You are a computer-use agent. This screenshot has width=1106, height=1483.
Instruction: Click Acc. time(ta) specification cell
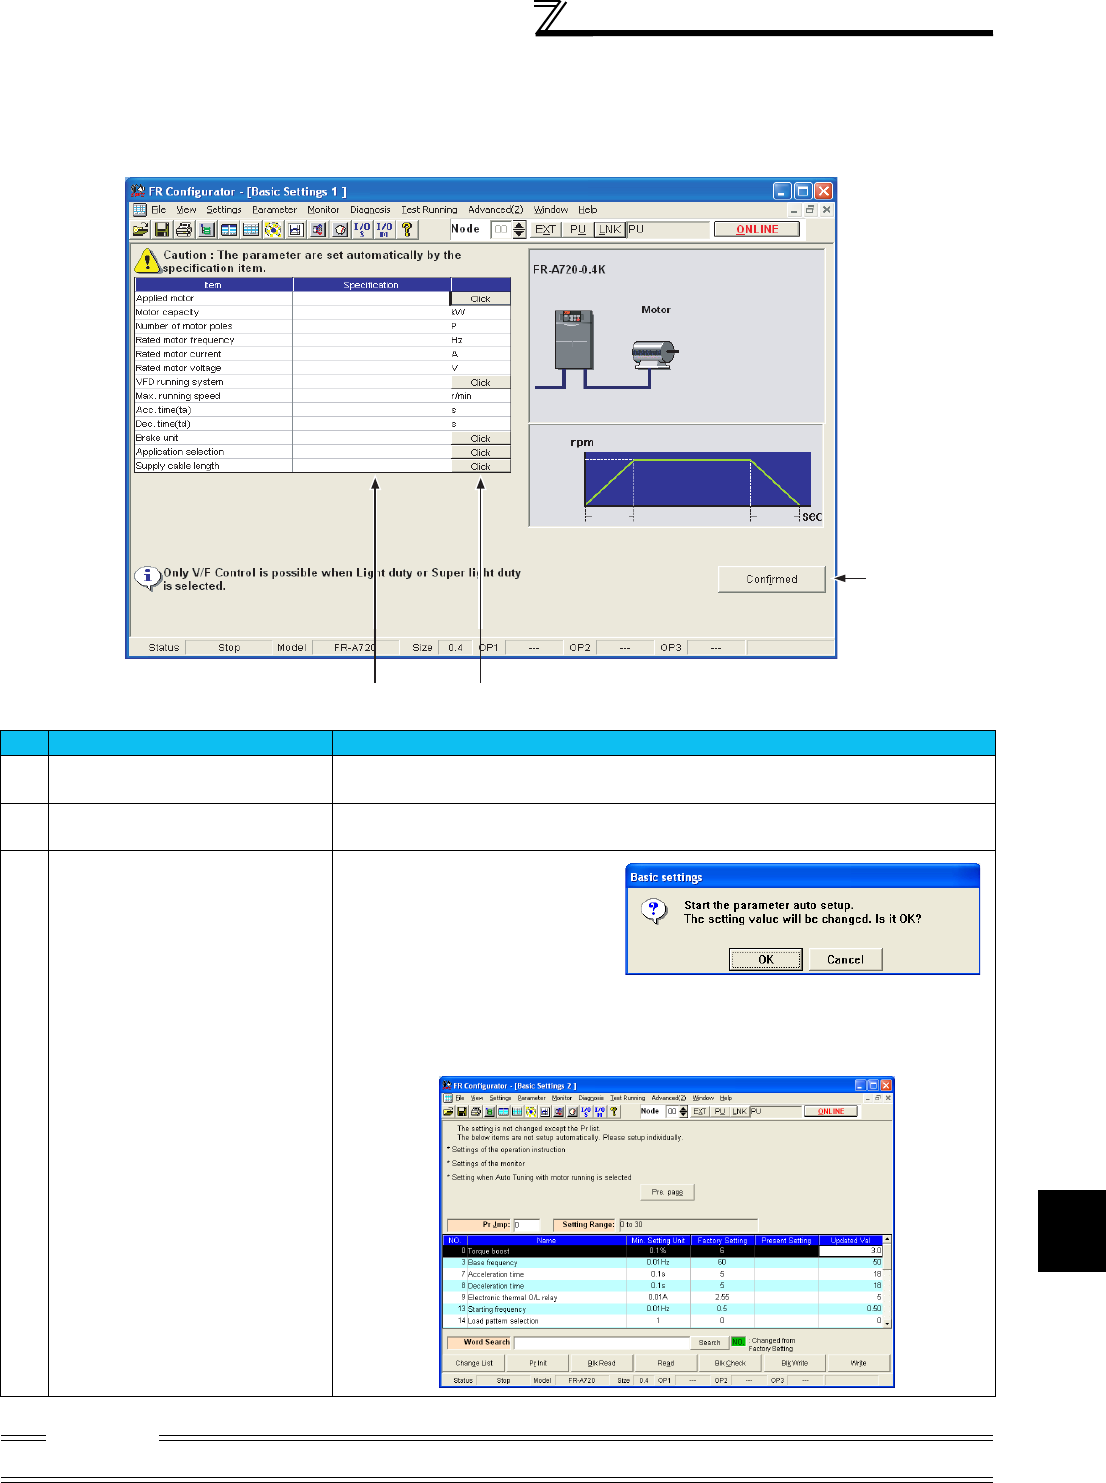(x=372, y=410)
